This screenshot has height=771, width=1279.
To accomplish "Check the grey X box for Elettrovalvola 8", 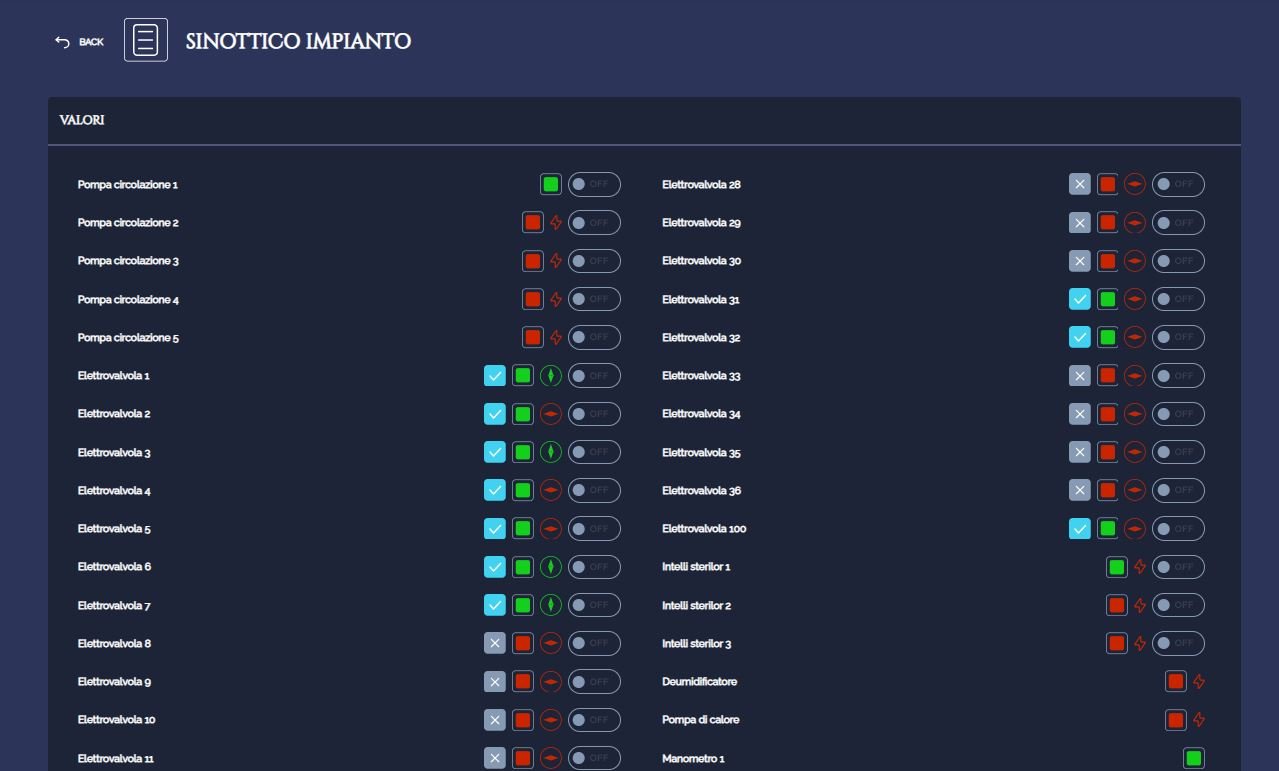I will 495,643.
